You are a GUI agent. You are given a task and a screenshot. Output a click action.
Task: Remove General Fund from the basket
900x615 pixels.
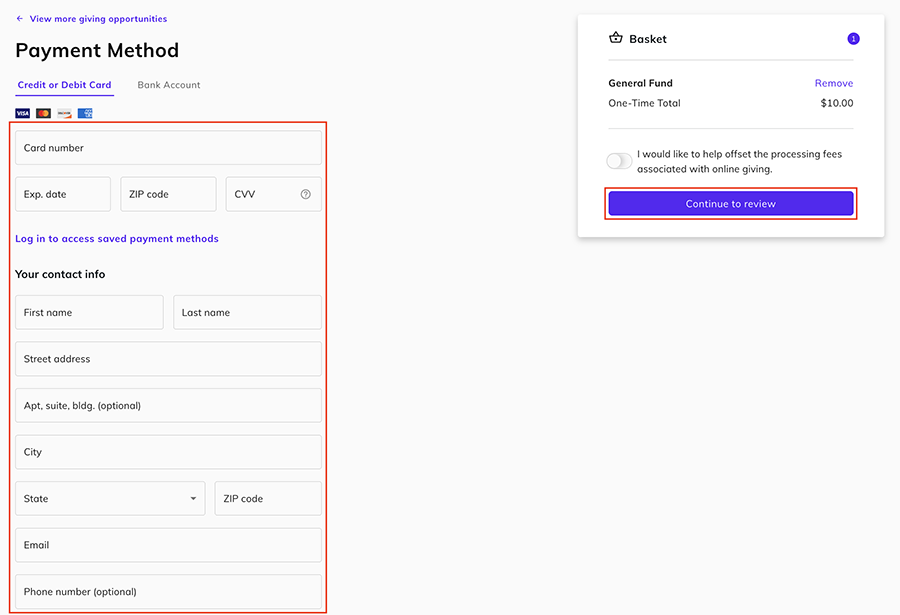click(833, 83)
